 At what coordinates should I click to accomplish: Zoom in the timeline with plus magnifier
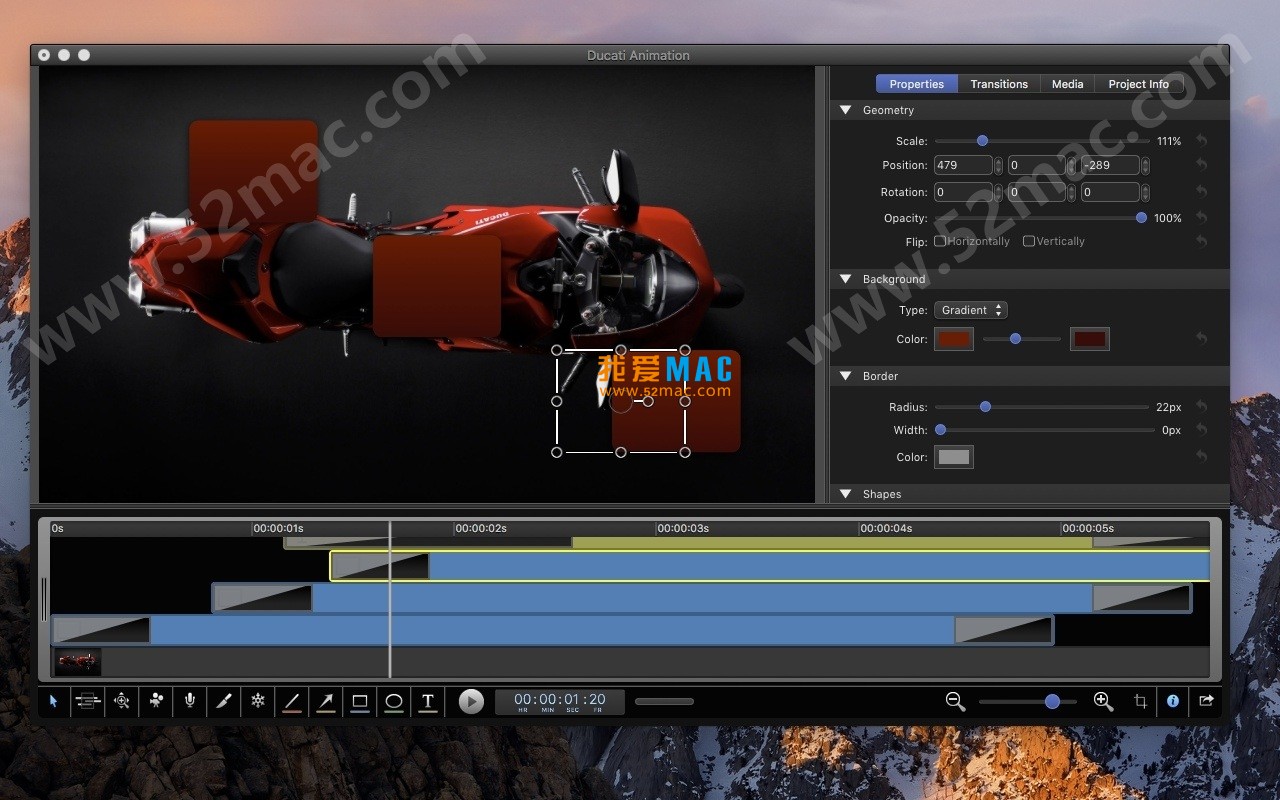tap(1103, 702)
